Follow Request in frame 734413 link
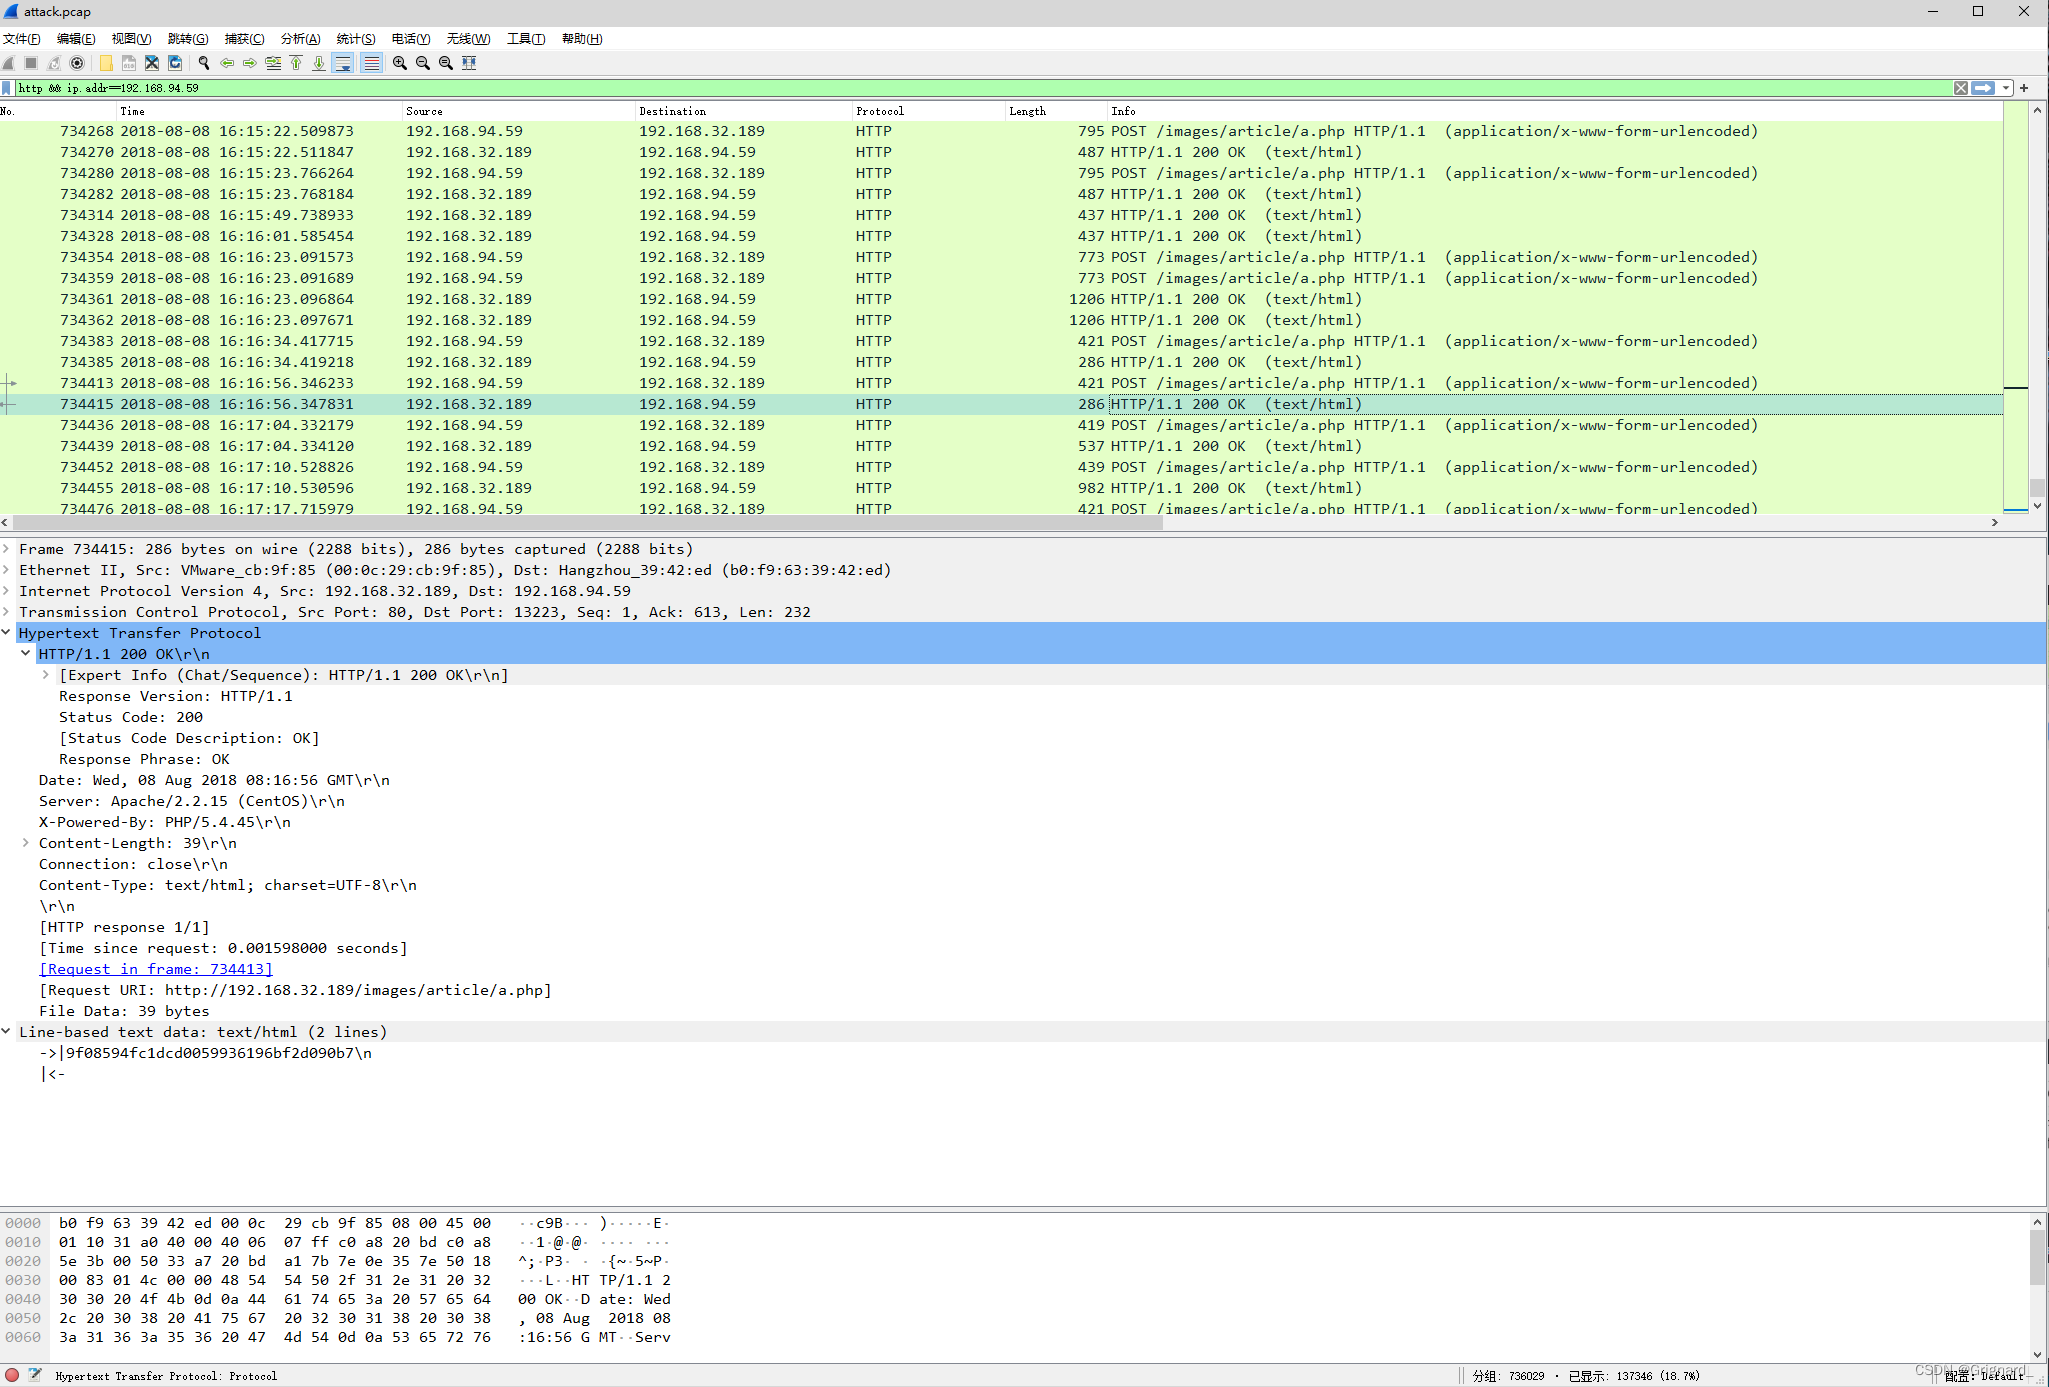Viewport: 2049px width, 1387px height. point(155,969)
